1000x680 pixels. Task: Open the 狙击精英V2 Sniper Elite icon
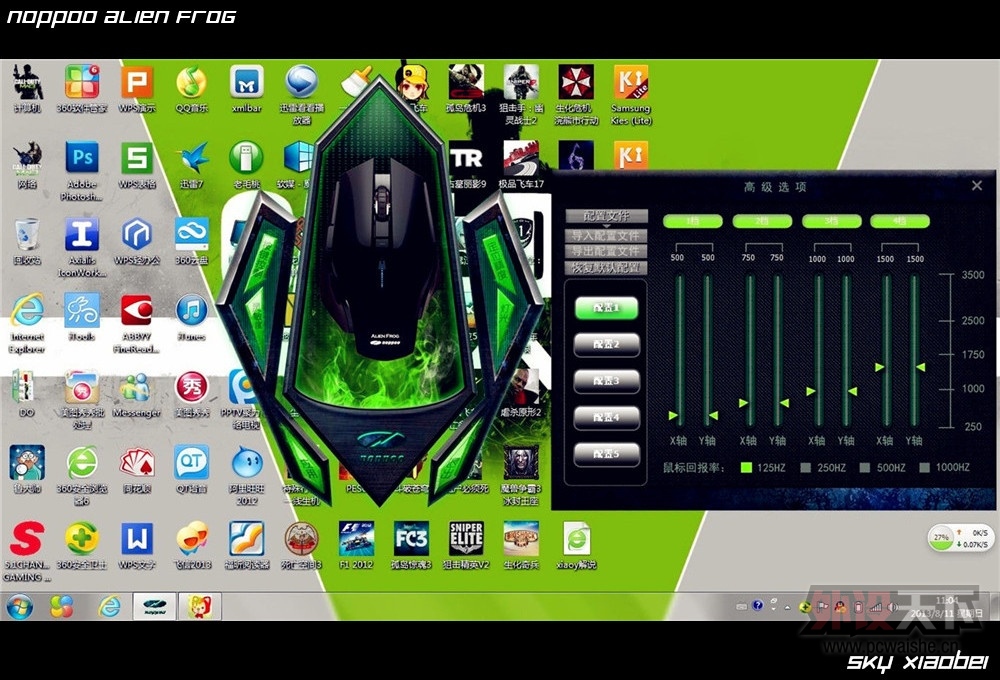[x=466, y=545]
